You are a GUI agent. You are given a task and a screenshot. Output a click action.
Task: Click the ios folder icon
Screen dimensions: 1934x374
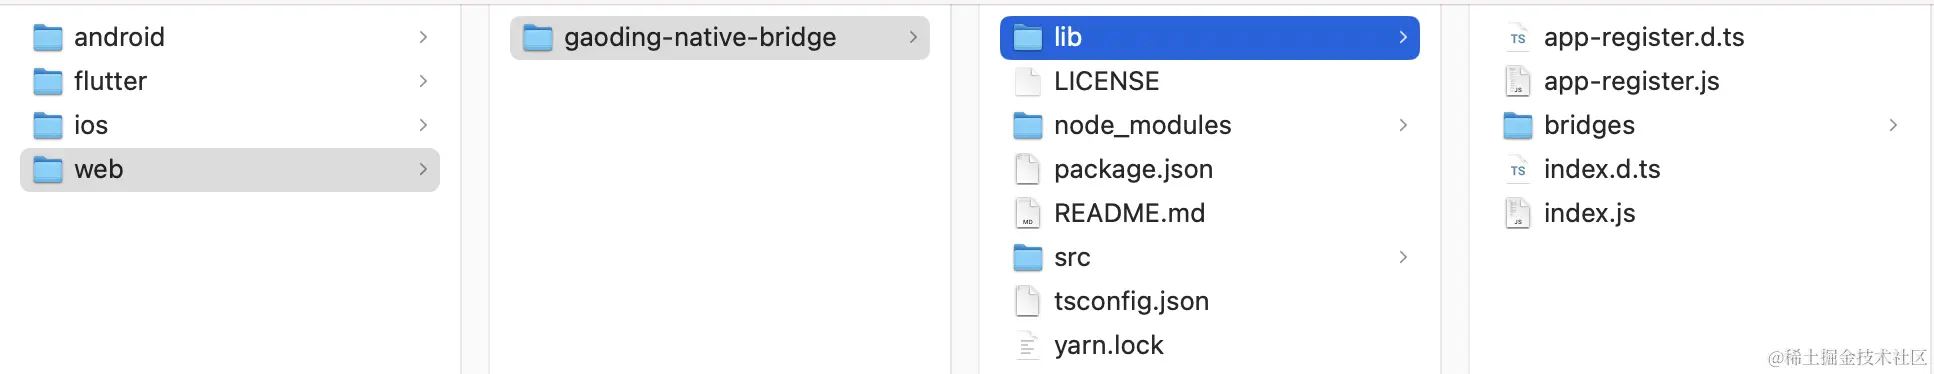tap(48, 126)
